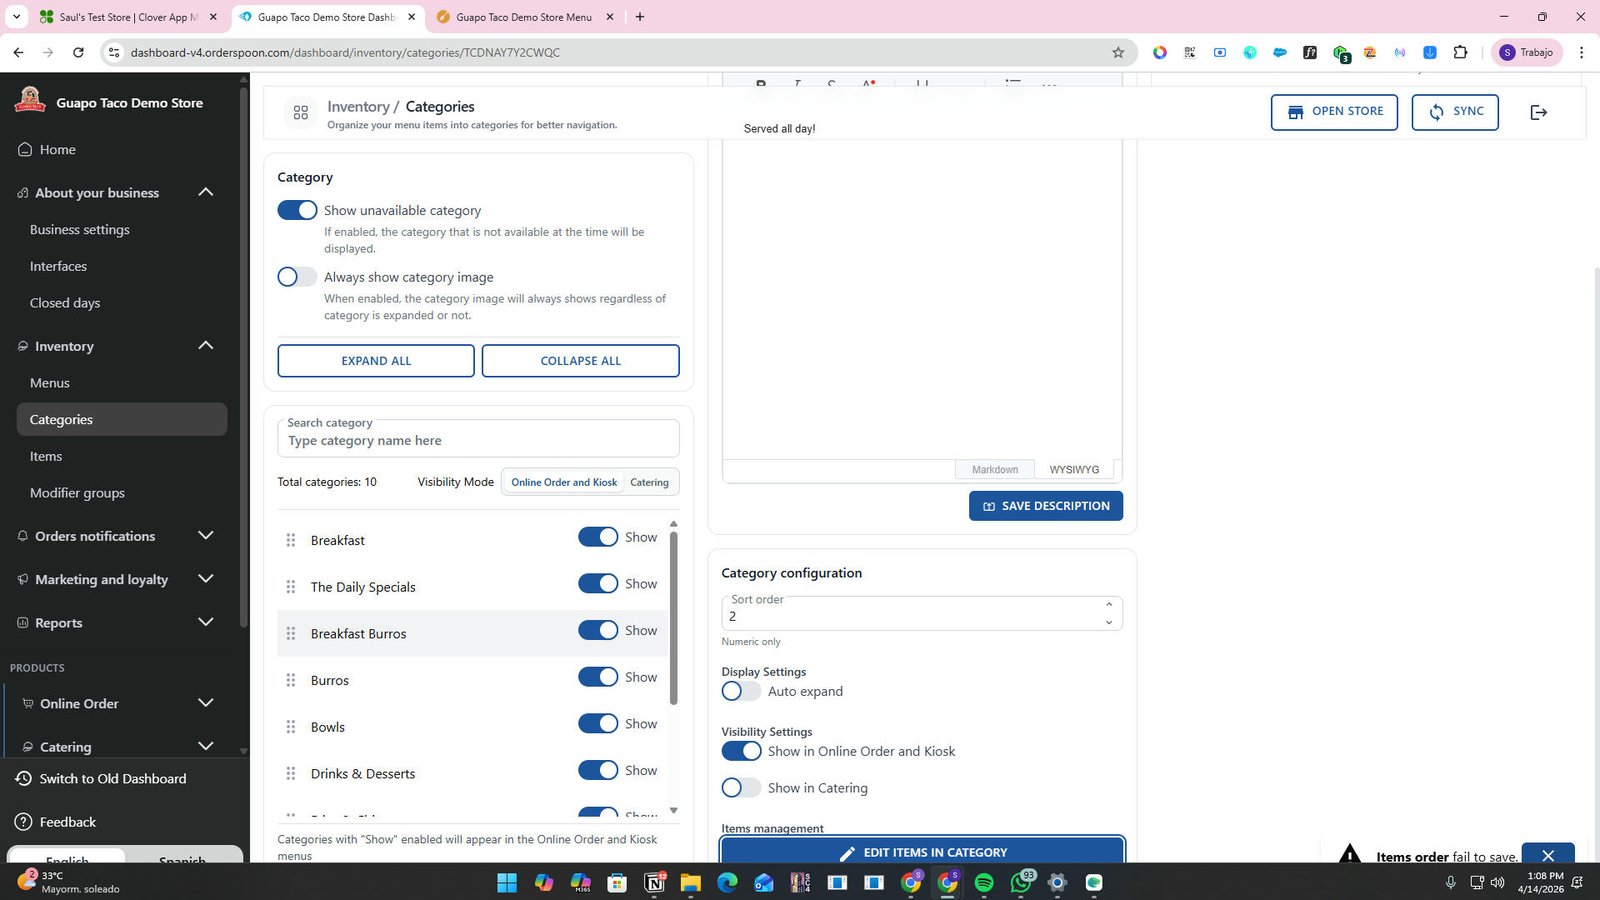Dismiss the items order error notification

[1548, 855]
